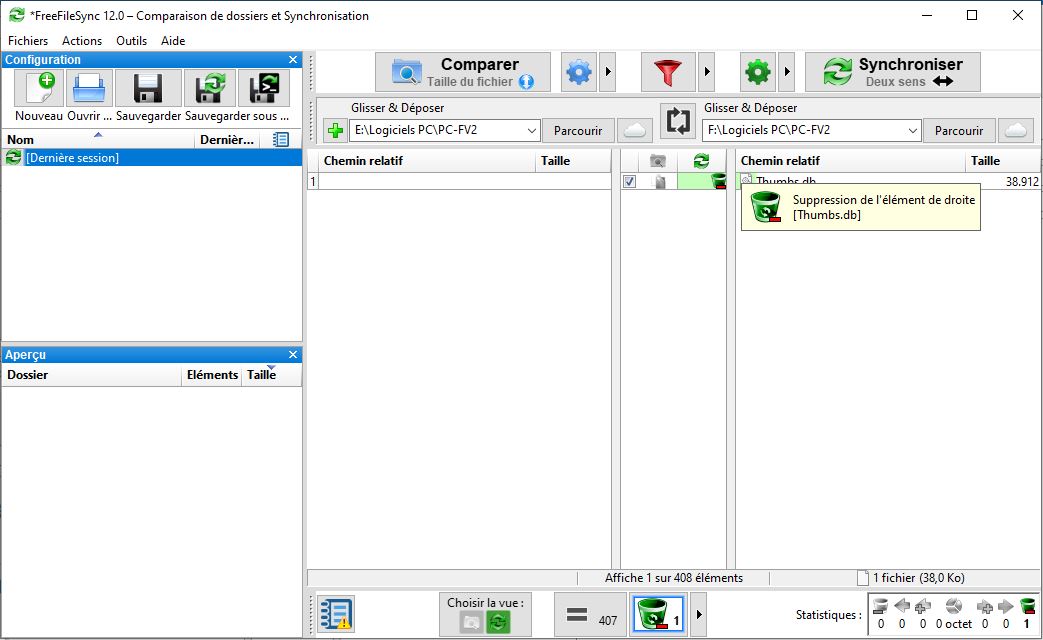Image resolution: width=1043 pixels, height=640 pixels.
Task: Swap sides with the swap icon
Action: click(678, 122)
